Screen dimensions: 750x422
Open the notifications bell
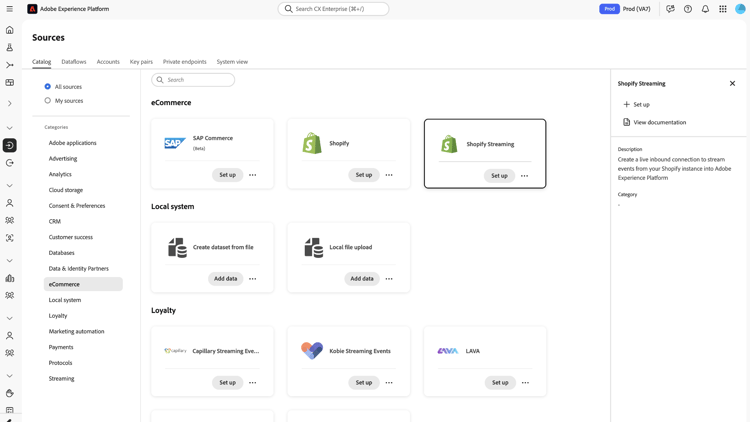(705, 9)
